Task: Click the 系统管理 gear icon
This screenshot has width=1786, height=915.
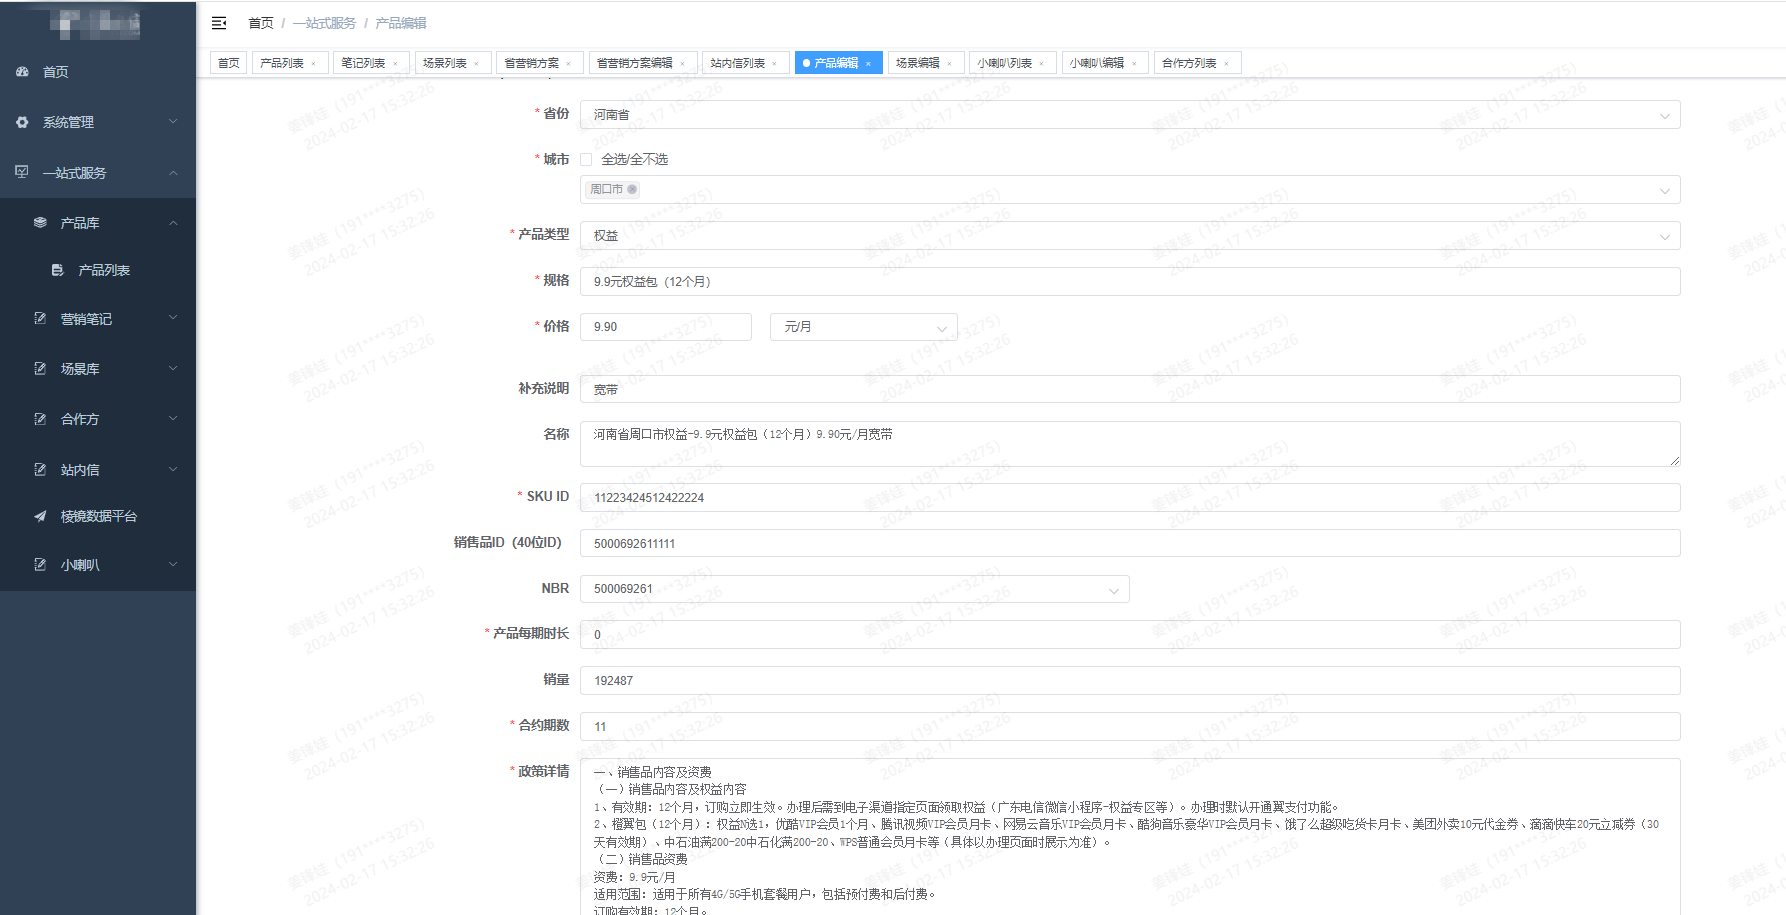Action: pyautogui.click(x=23, y=122)
